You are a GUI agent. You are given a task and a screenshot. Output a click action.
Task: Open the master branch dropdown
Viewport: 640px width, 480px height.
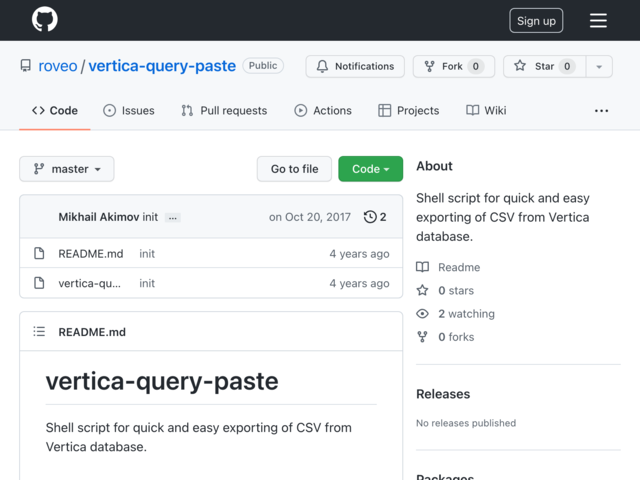pyautogui.click(x=67, y=169)
